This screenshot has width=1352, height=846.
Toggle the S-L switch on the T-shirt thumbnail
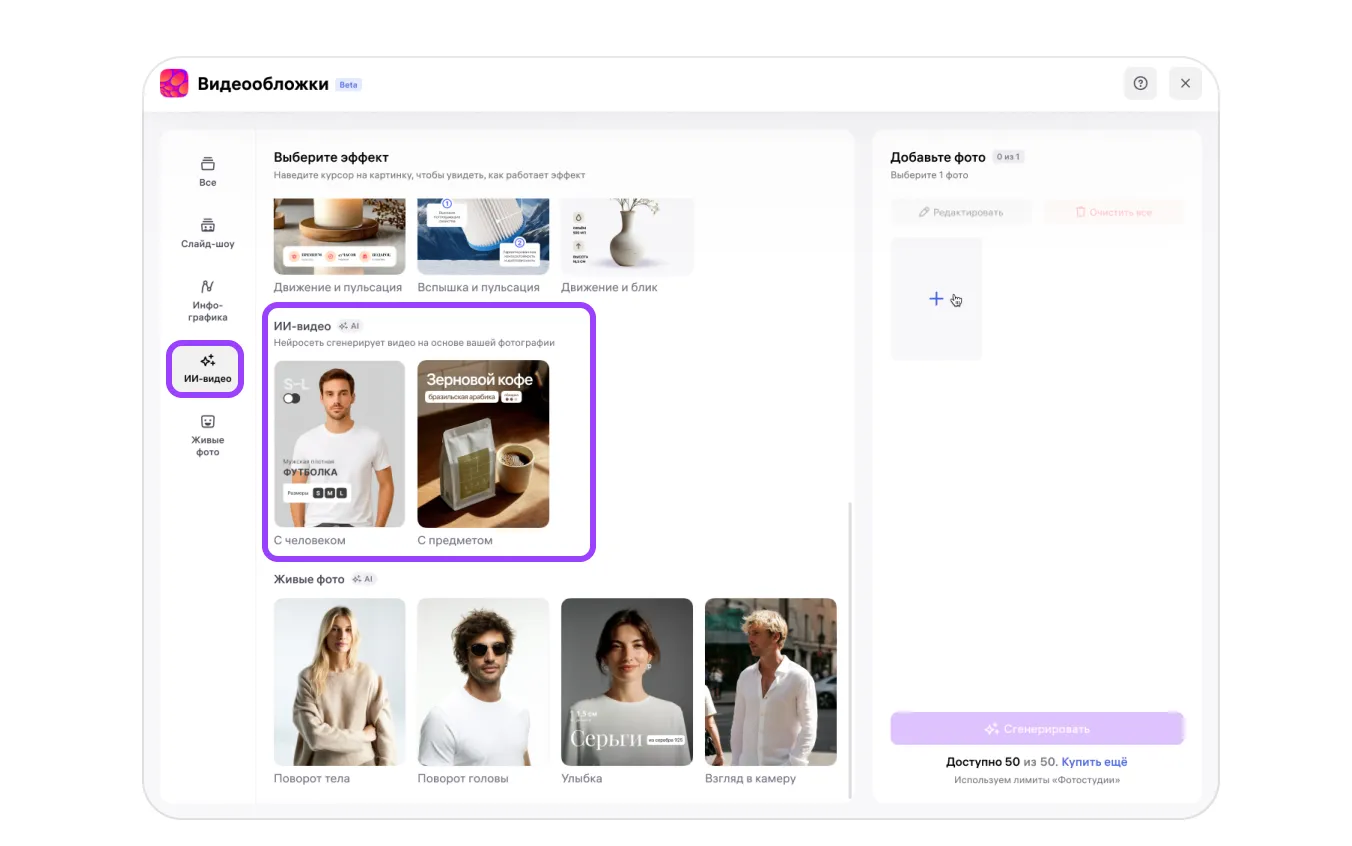coord(292,398)
